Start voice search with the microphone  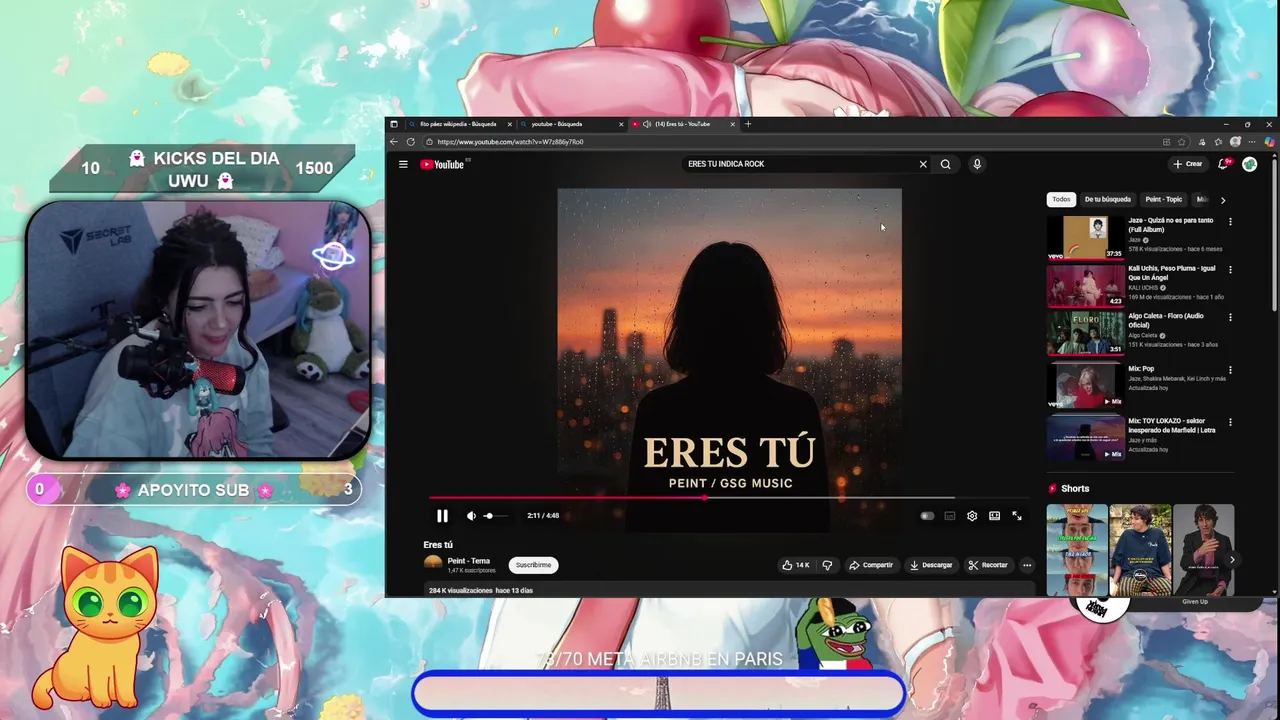[977, 164]
